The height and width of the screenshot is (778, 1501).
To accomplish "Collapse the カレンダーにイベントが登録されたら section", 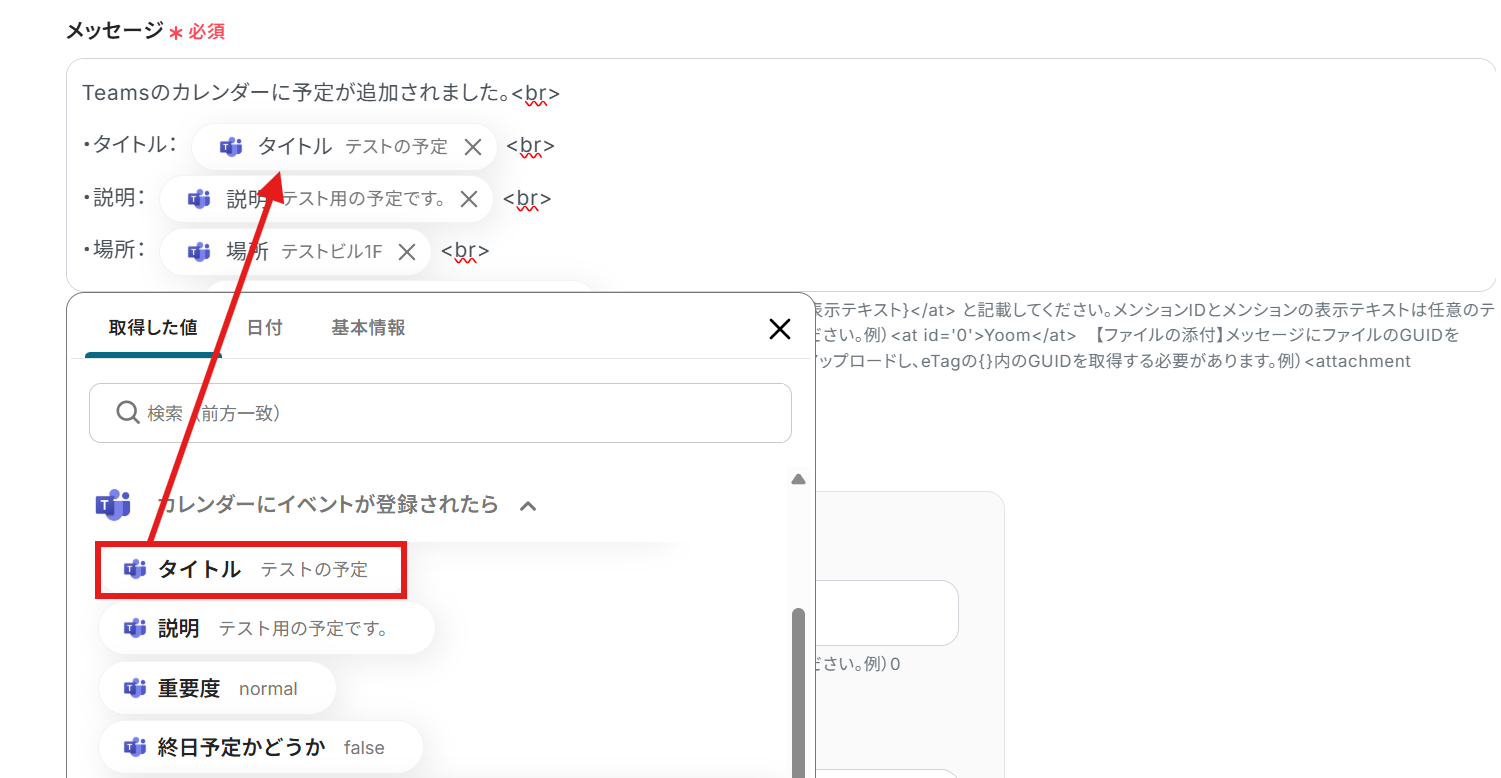I will [528, 506].
